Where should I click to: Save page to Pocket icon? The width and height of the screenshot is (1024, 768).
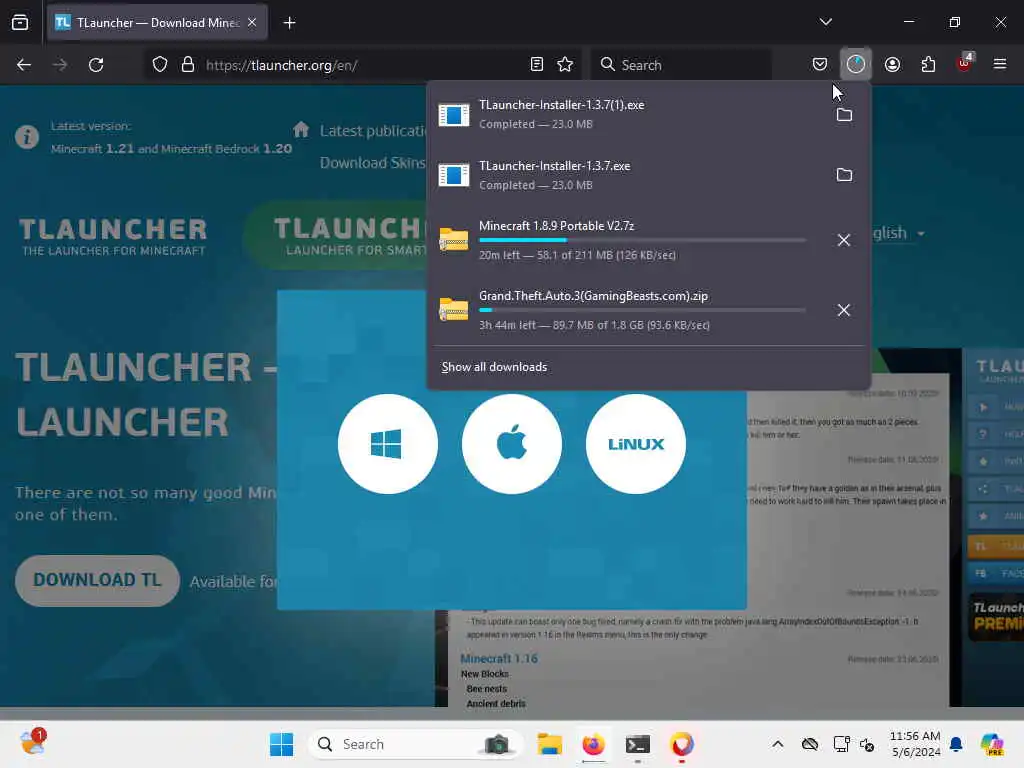820,64
